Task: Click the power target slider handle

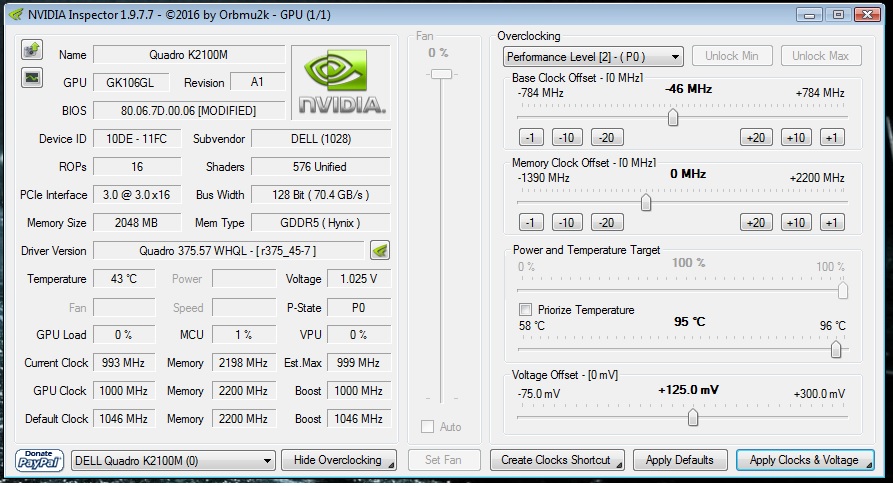Action: tap(842, 291)
